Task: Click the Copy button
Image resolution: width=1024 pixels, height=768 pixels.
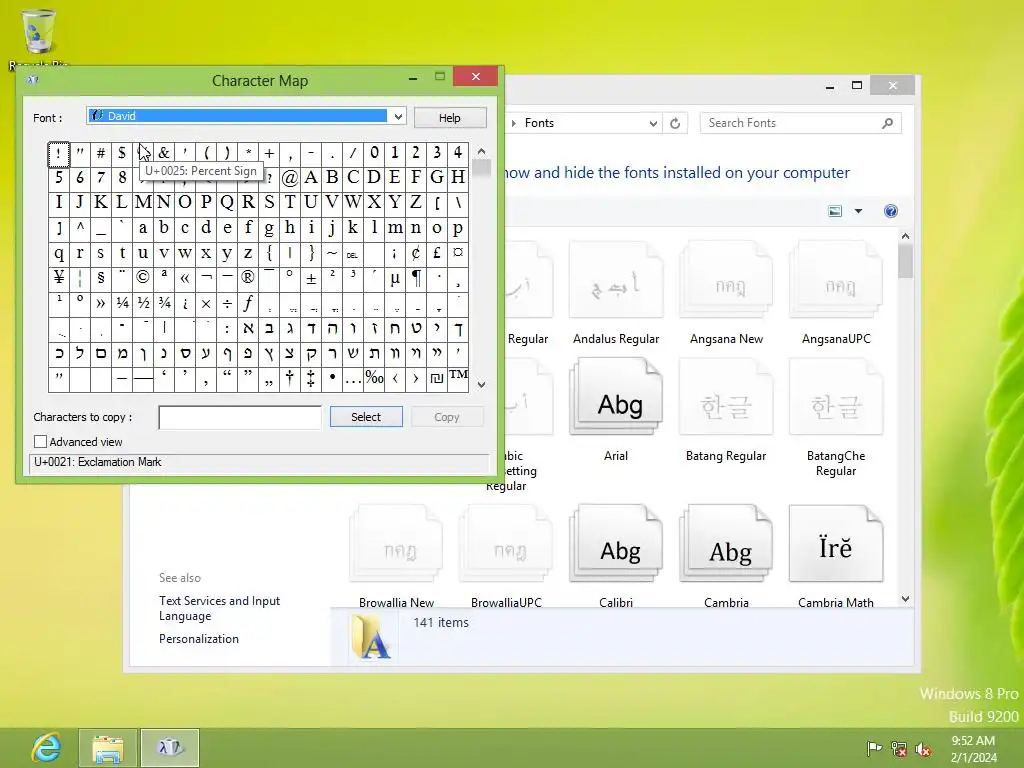Action: (447, 417)
